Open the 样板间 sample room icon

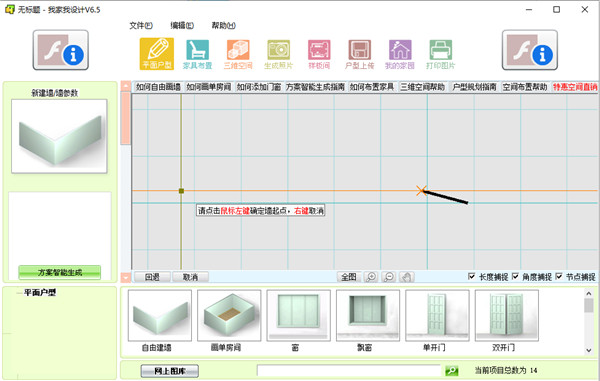click(319, 54)
